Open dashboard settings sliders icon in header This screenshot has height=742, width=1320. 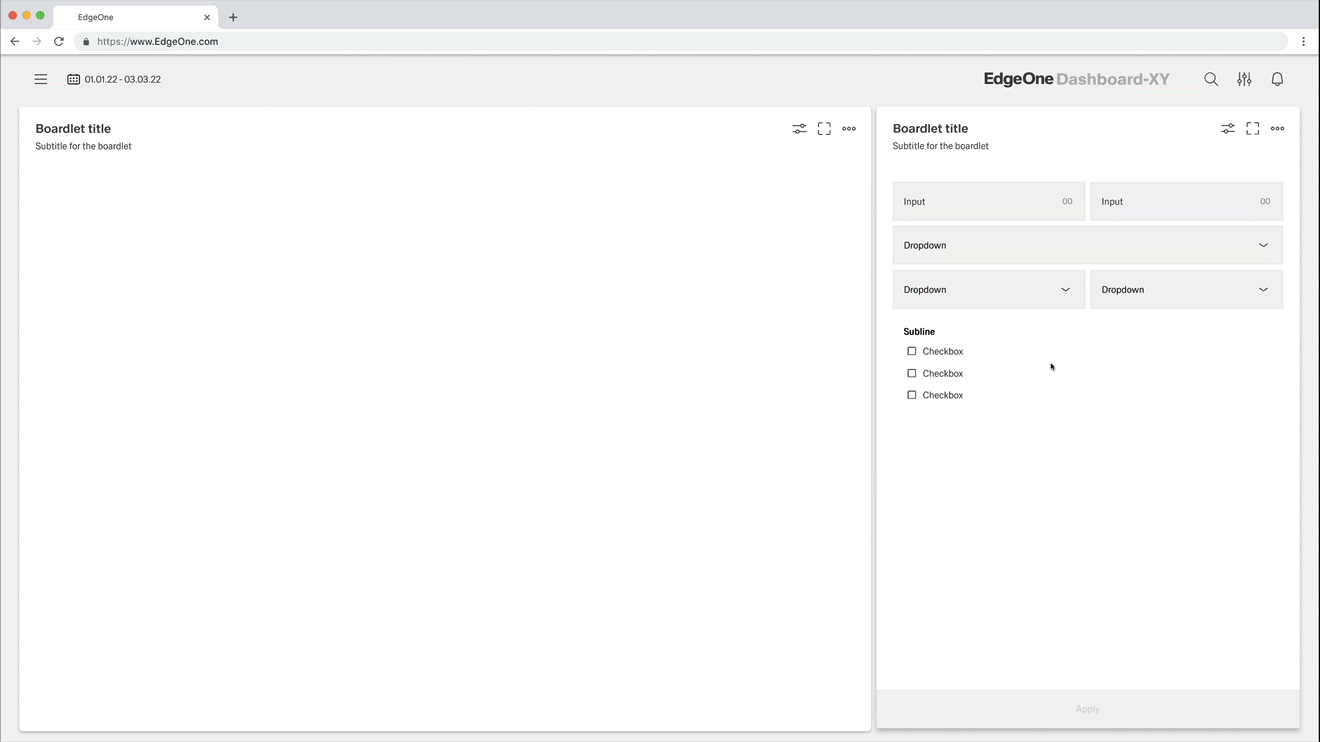point(1244,79)
